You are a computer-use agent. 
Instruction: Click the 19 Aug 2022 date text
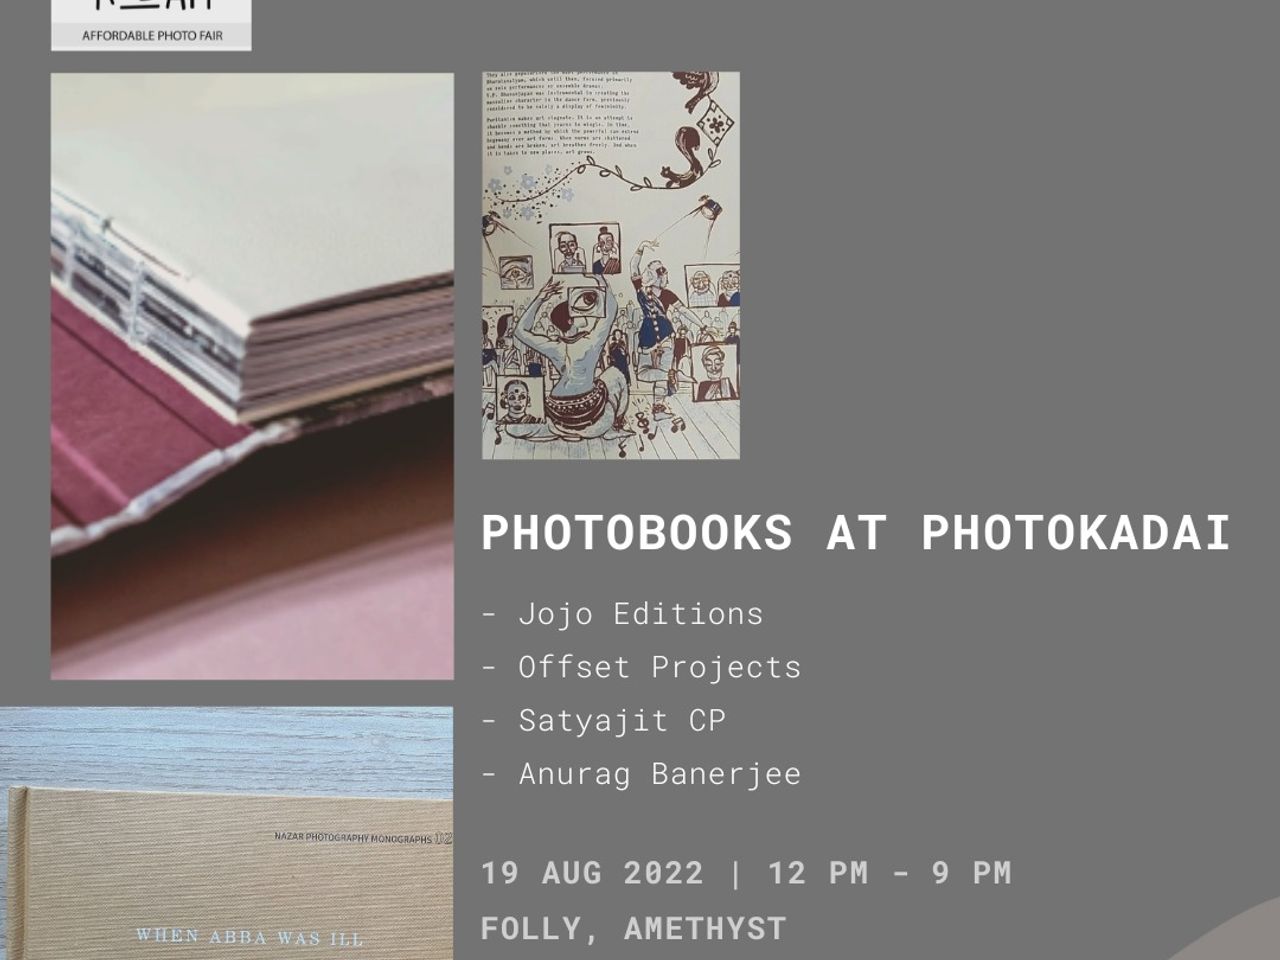[x=592, y=872]
